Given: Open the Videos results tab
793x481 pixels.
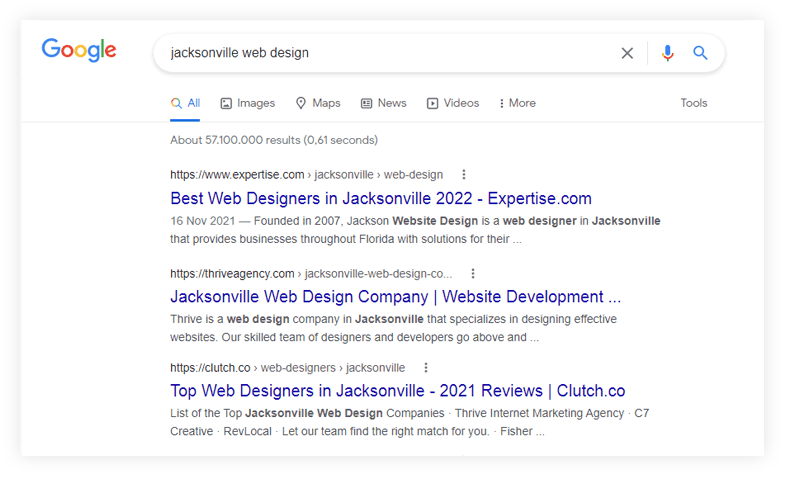Looking at the screenshot, I should (452, 103).
